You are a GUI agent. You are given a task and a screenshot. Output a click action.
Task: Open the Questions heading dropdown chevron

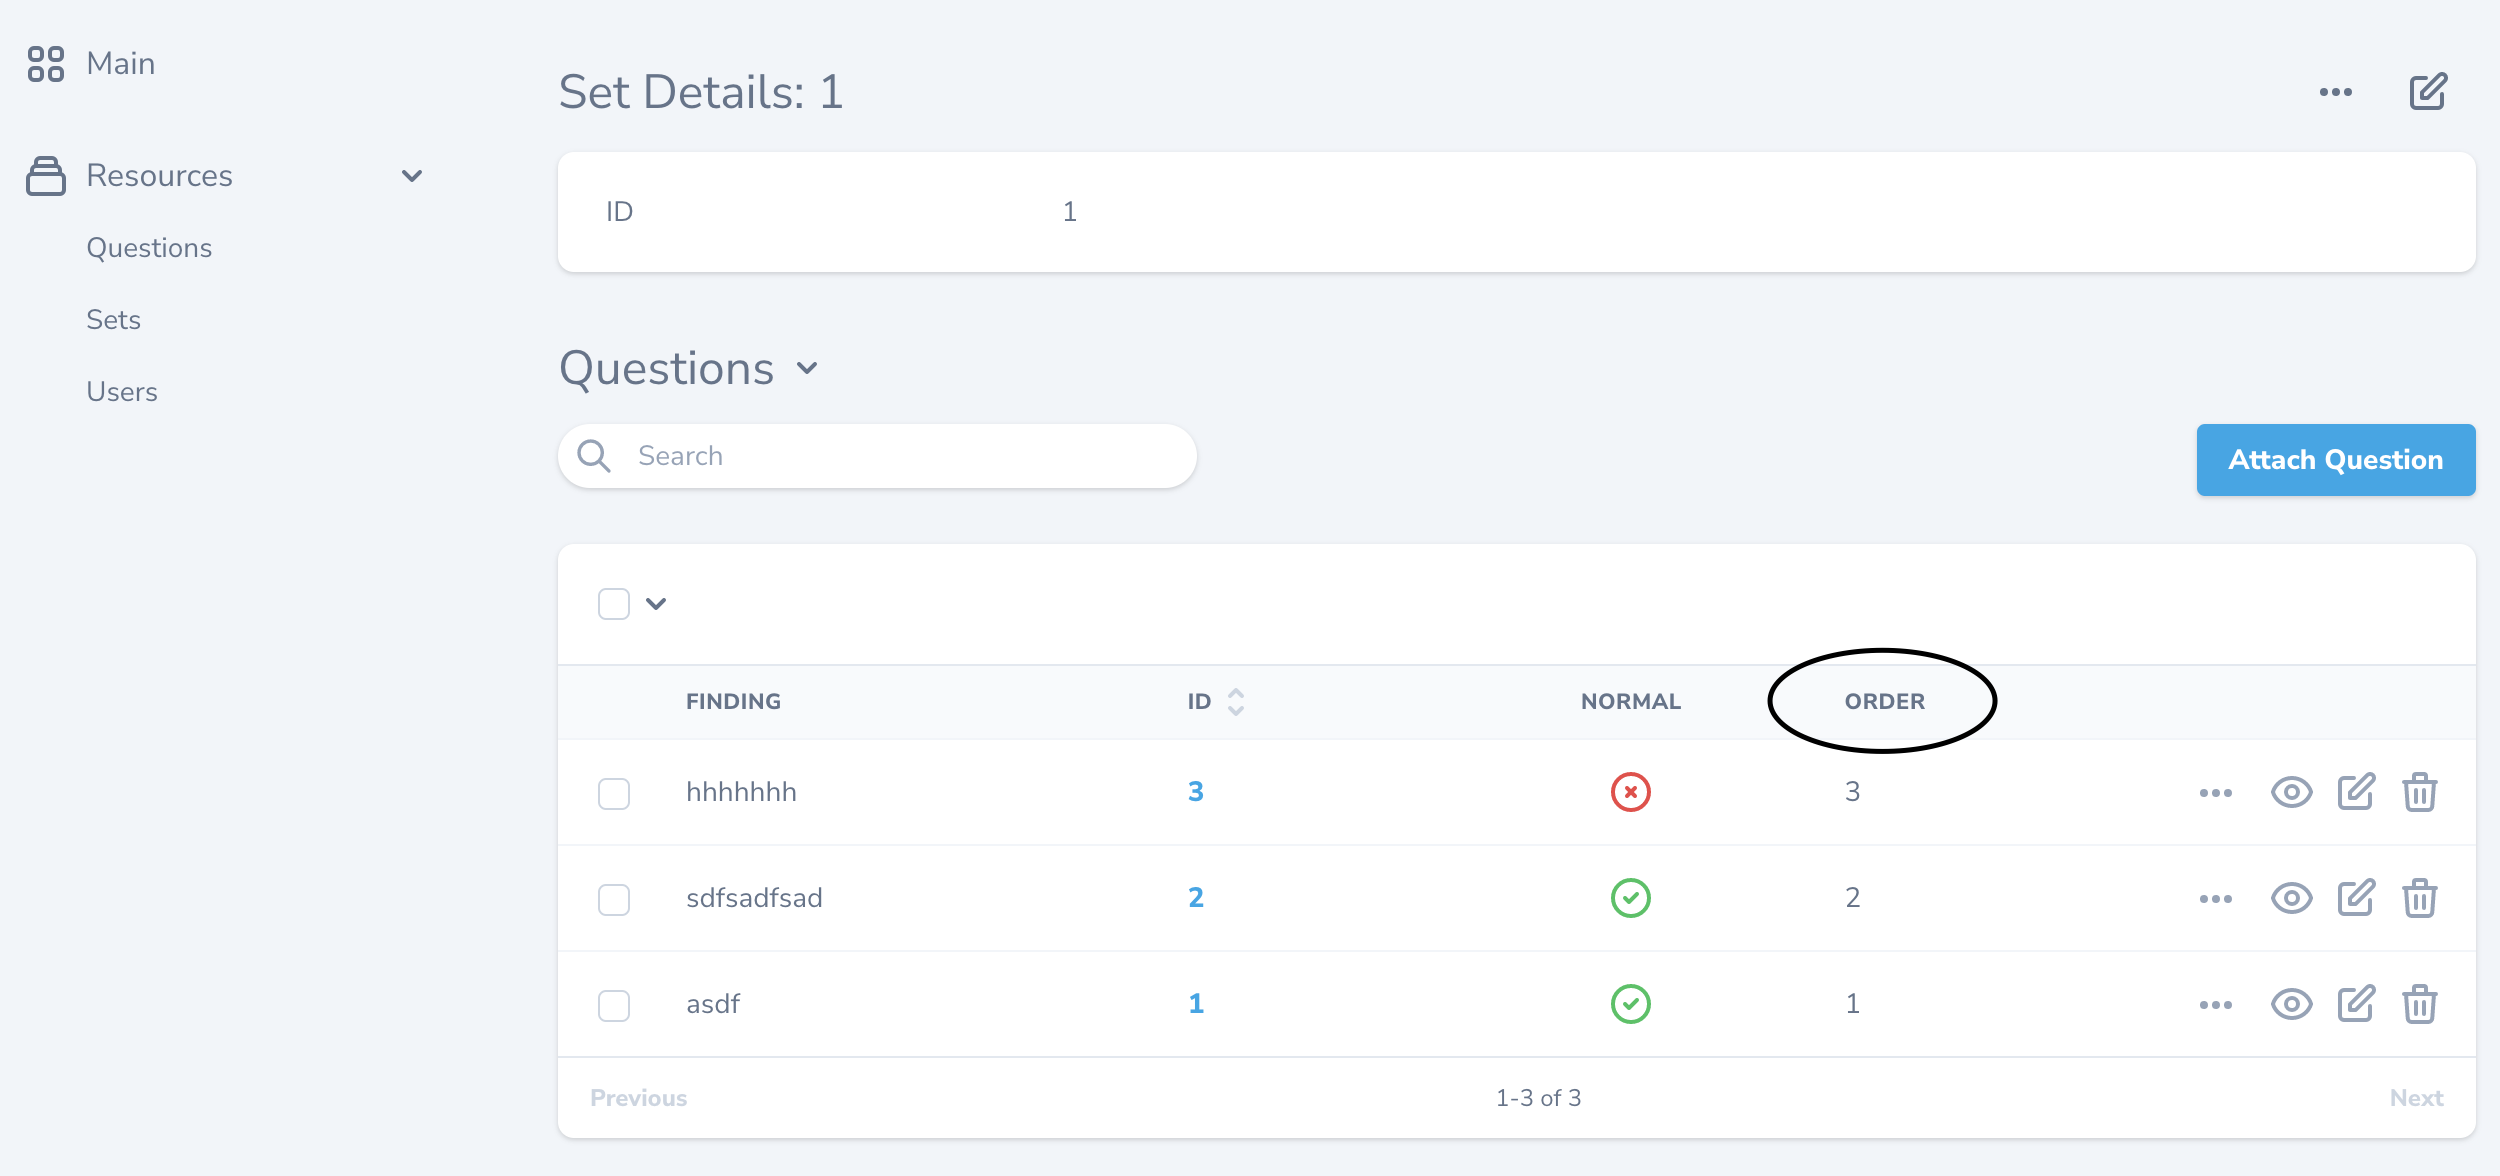tap(808, 370)
